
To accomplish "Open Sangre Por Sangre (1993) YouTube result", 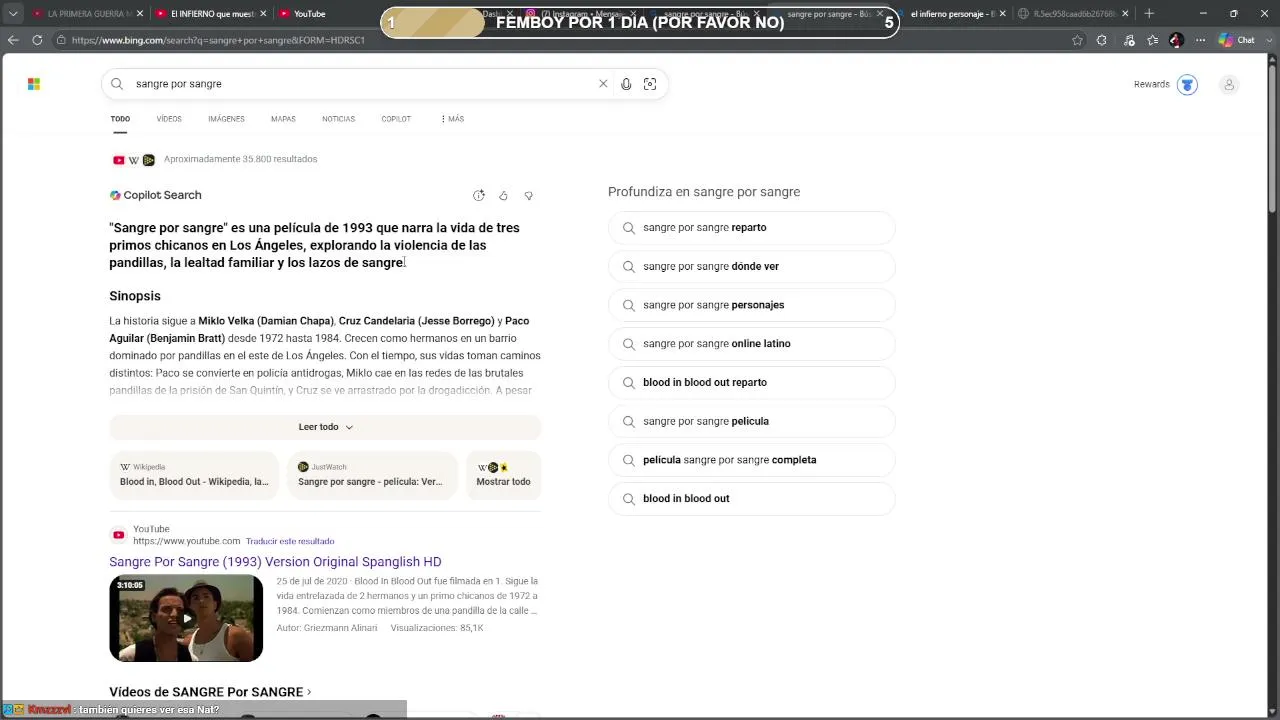I will coord(275,562).
